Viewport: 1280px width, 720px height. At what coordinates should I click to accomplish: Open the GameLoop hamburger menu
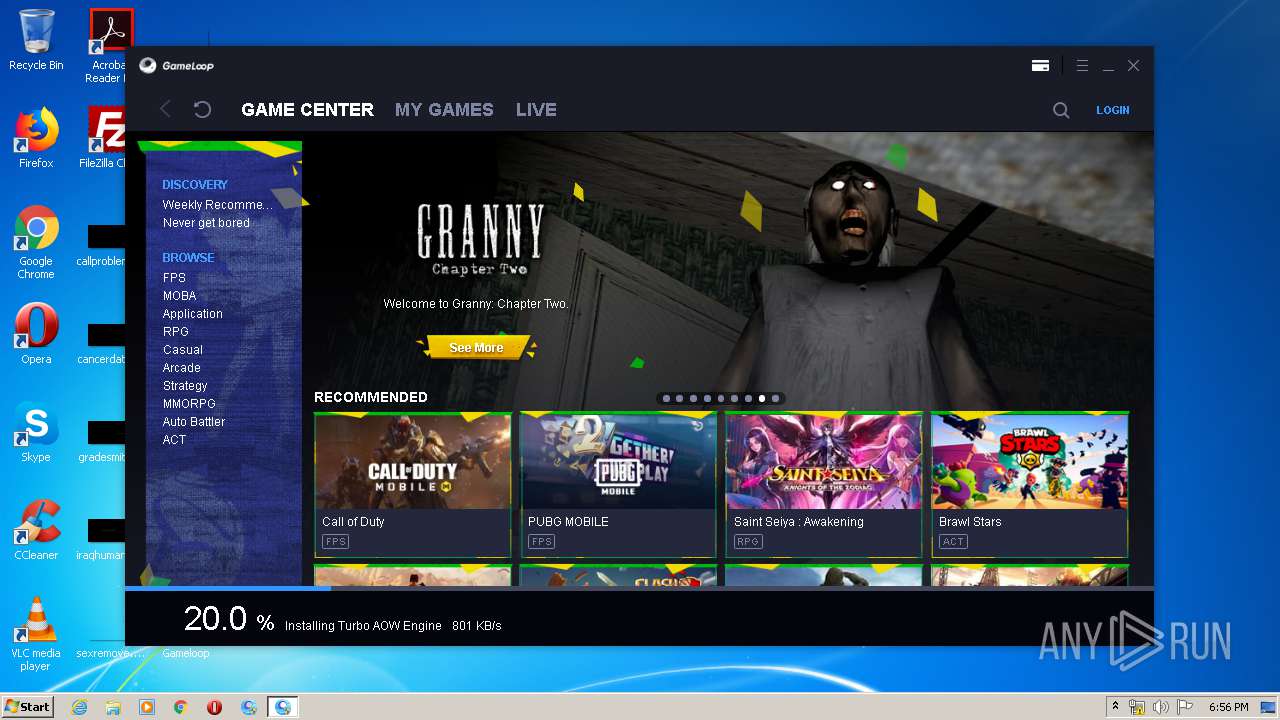(x=1082, y=66)
